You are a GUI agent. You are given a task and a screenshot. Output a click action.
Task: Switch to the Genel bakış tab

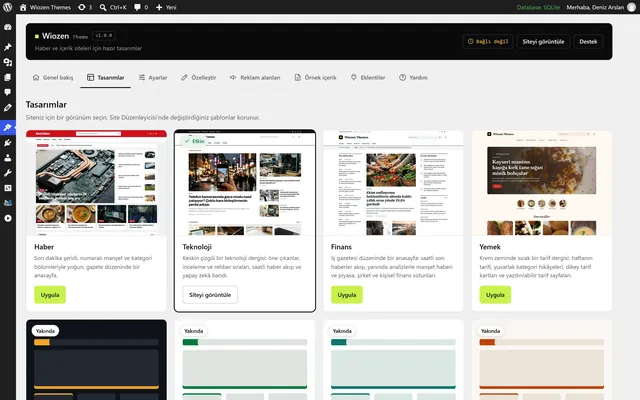[x=53, y=78]
